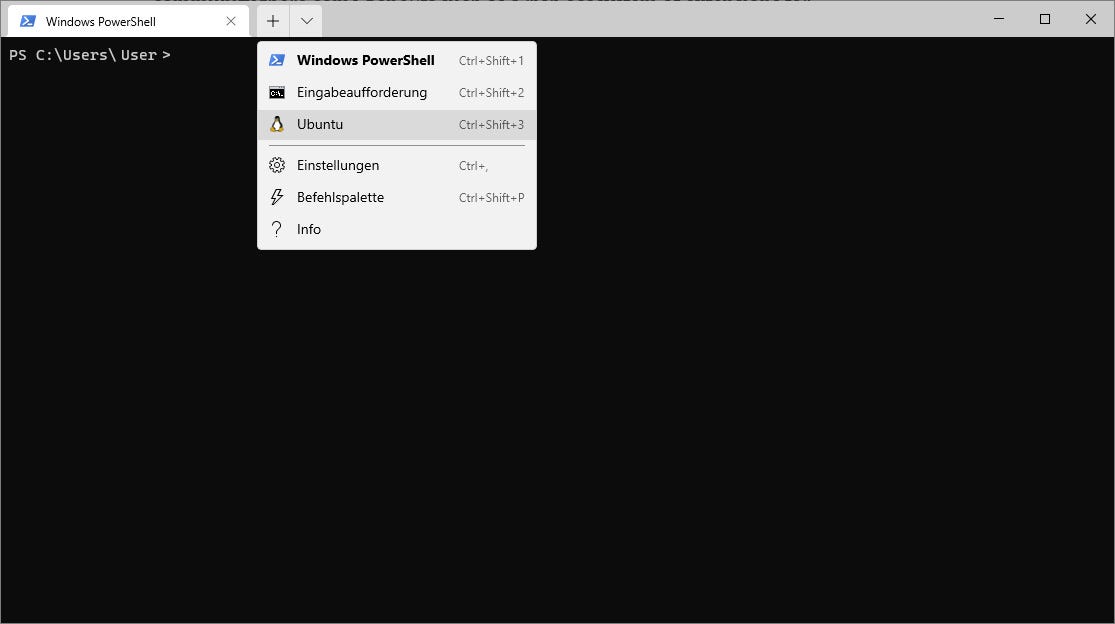Click the Eingabeaufforderung command prompt icon

[277, 92]
